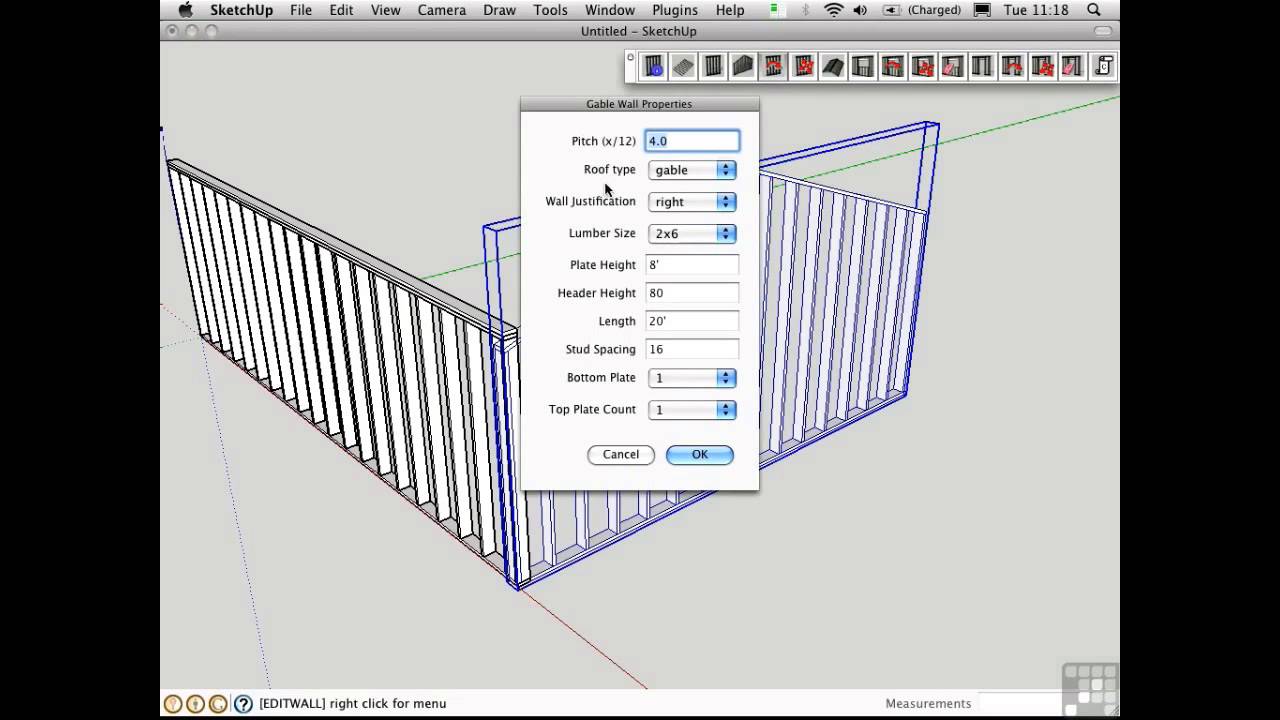Image resolution: width=1280 pixels, height=720 pixels.
Task: Select the Roof tool icon
Action: click(833, 67)
